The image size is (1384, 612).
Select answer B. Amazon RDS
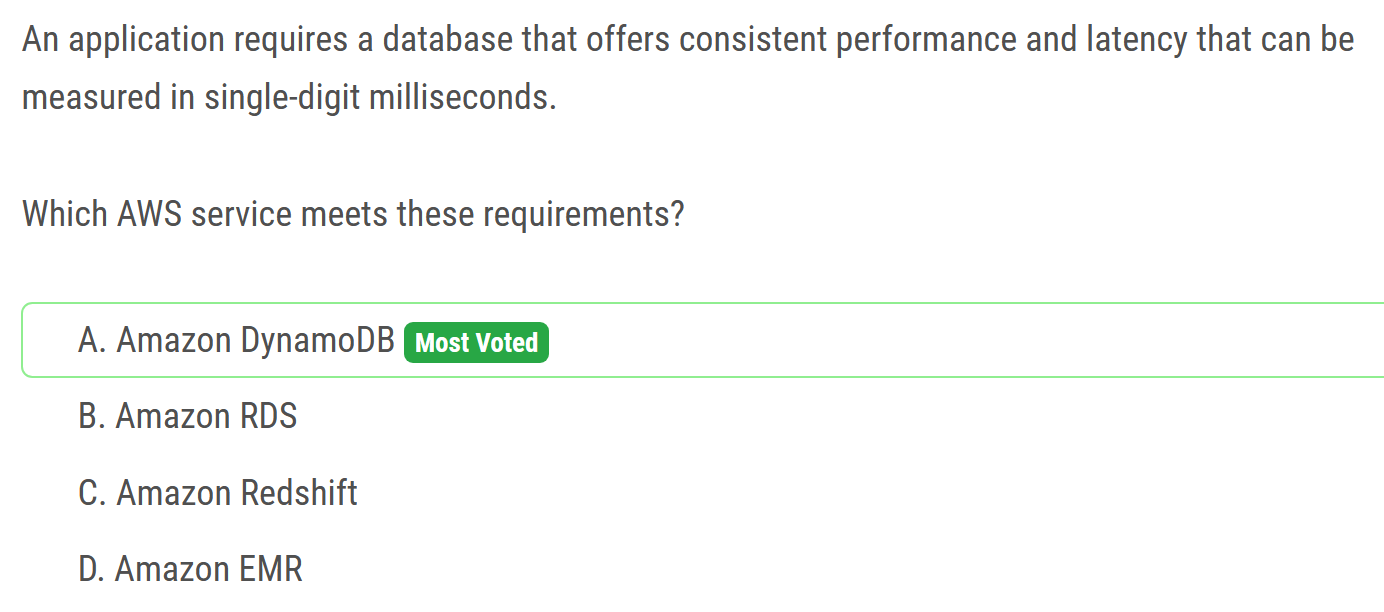188,416
